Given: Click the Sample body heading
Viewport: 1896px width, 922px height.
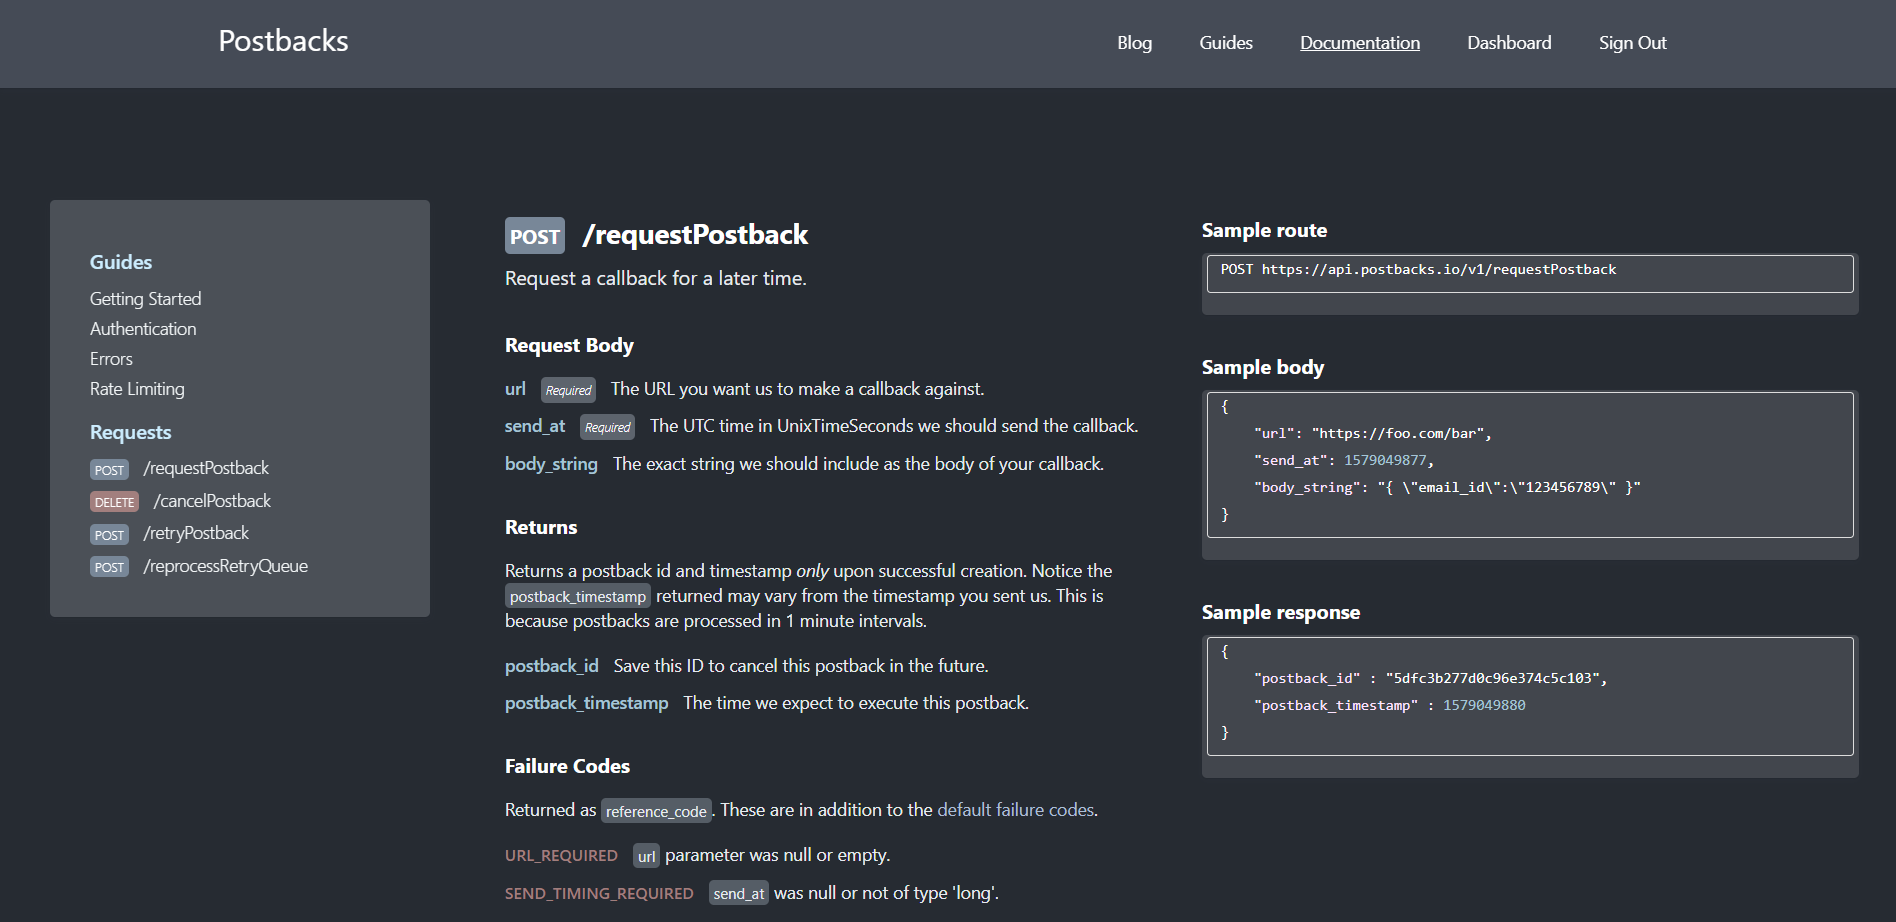Looking at the screenshot, I should [1263, 367].
